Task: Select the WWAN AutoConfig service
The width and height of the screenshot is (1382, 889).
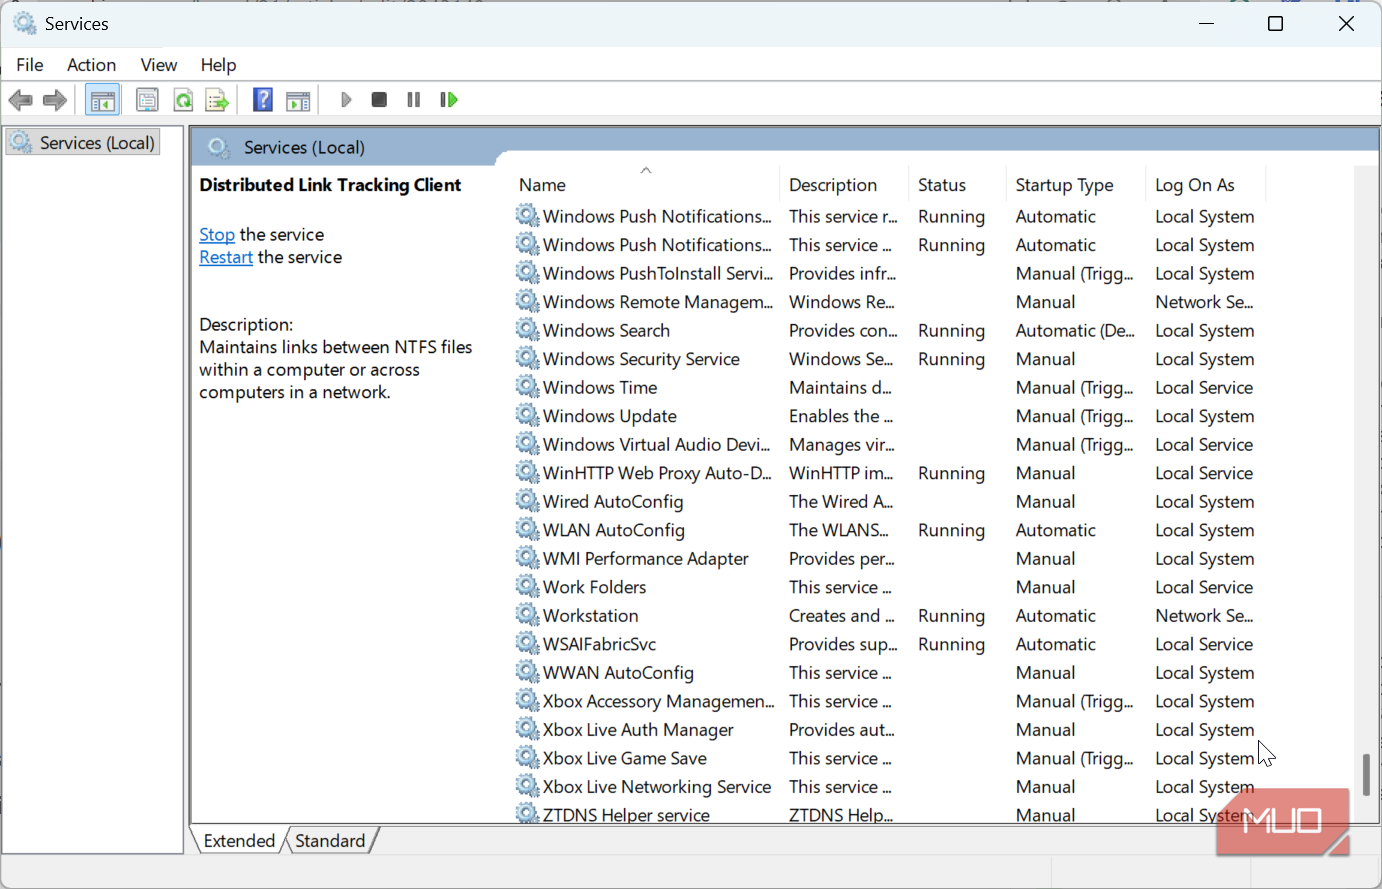Action: pos(885,672)
